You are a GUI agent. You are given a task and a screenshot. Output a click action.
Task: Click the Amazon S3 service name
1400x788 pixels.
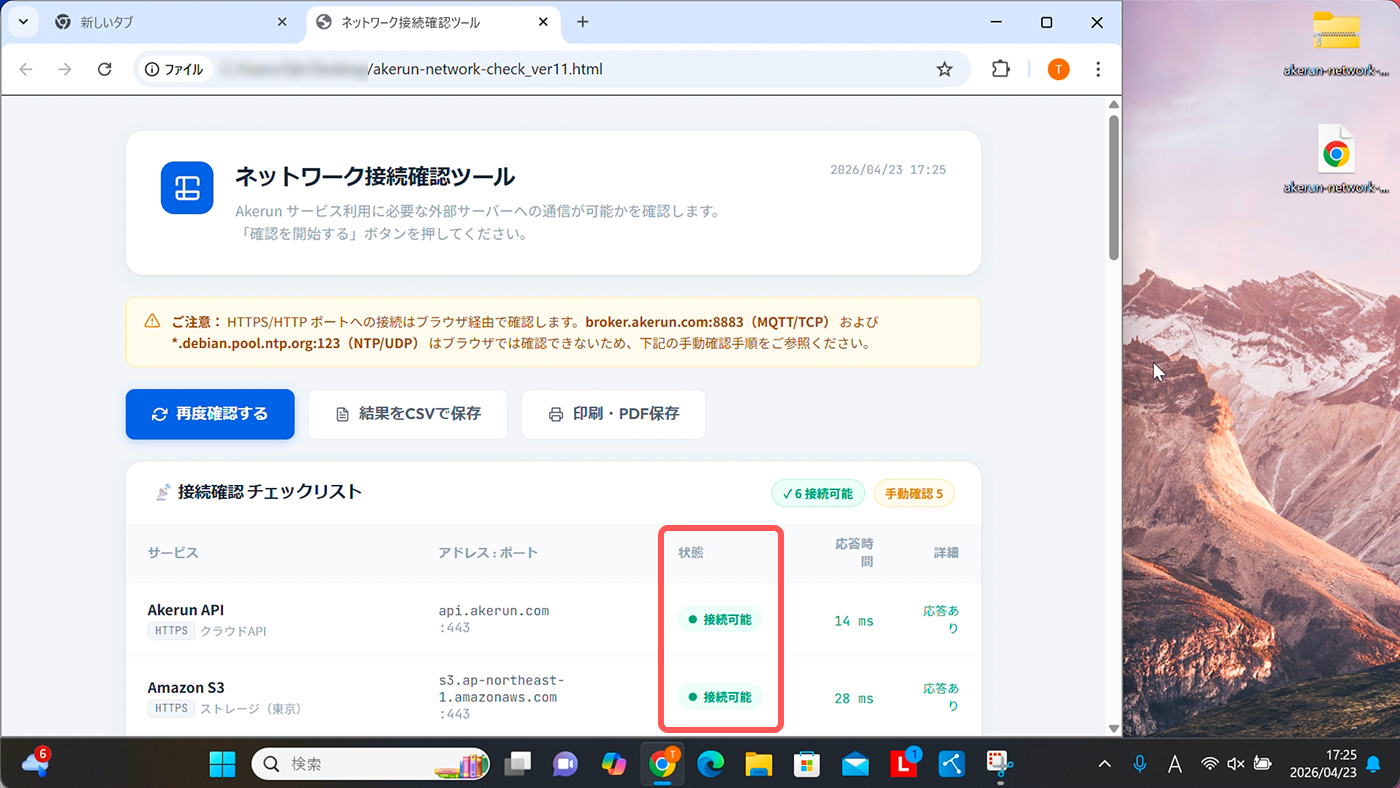(x=186, y=687)
